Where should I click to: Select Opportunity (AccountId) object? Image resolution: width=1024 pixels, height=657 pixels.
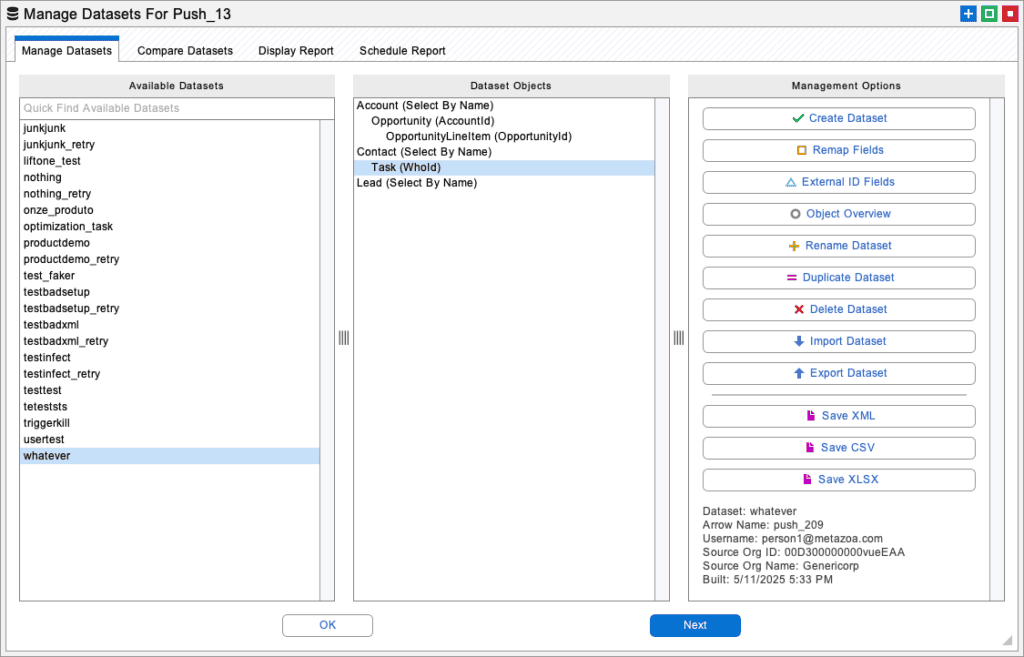coord(504,121)
